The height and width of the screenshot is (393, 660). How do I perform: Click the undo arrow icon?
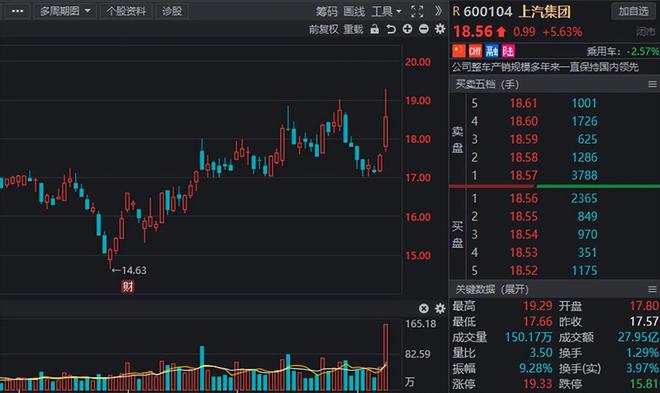pos(391,29)
